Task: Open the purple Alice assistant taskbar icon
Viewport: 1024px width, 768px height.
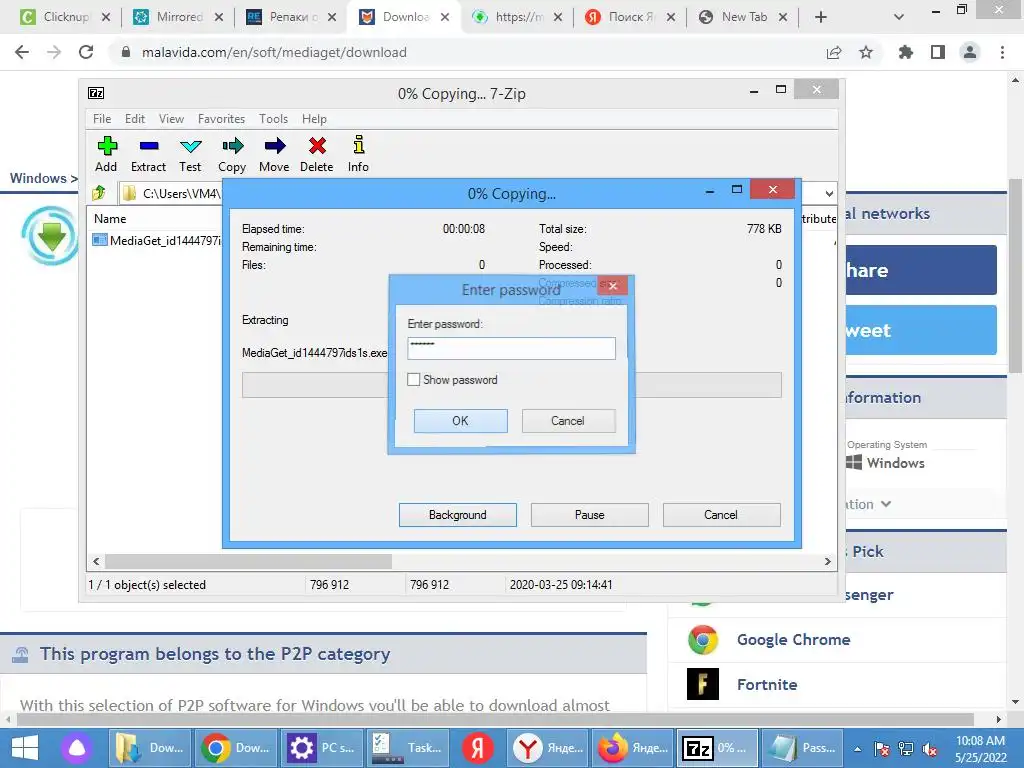Action: pos(77,748)
